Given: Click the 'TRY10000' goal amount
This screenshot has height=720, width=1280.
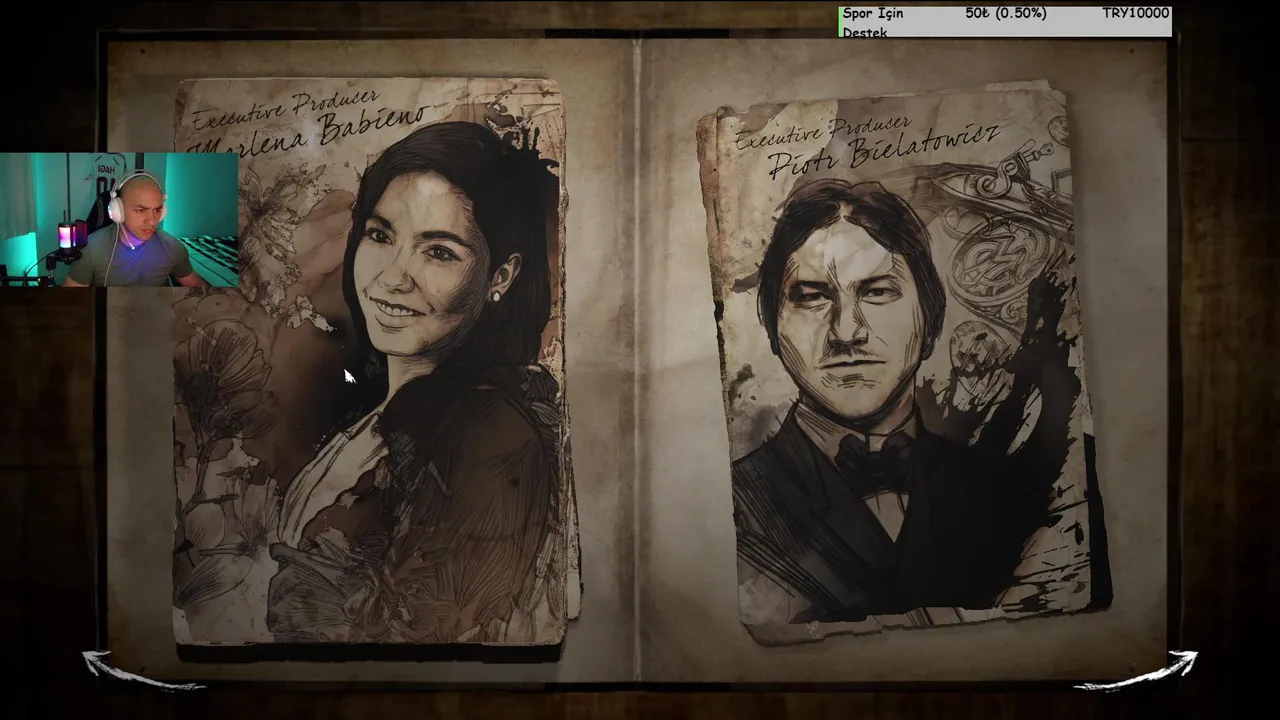Looking at the screenshot, I should pos(1135,14).
